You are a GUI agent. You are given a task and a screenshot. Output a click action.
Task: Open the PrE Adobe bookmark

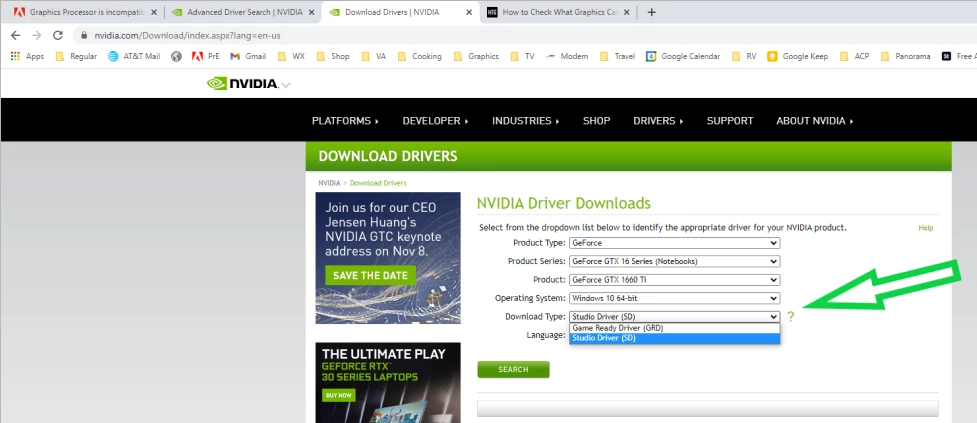[x=206, y=56]
